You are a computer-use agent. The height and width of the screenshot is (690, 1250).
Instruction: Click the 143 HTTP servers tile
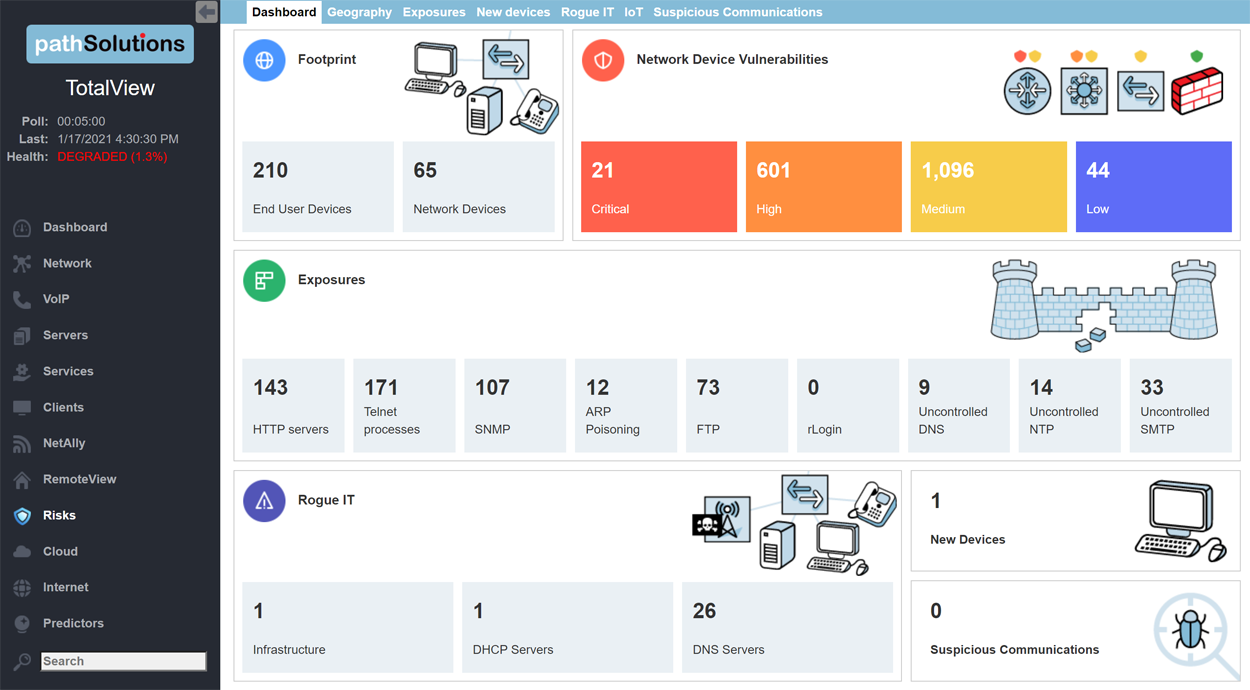coord(293,405)
